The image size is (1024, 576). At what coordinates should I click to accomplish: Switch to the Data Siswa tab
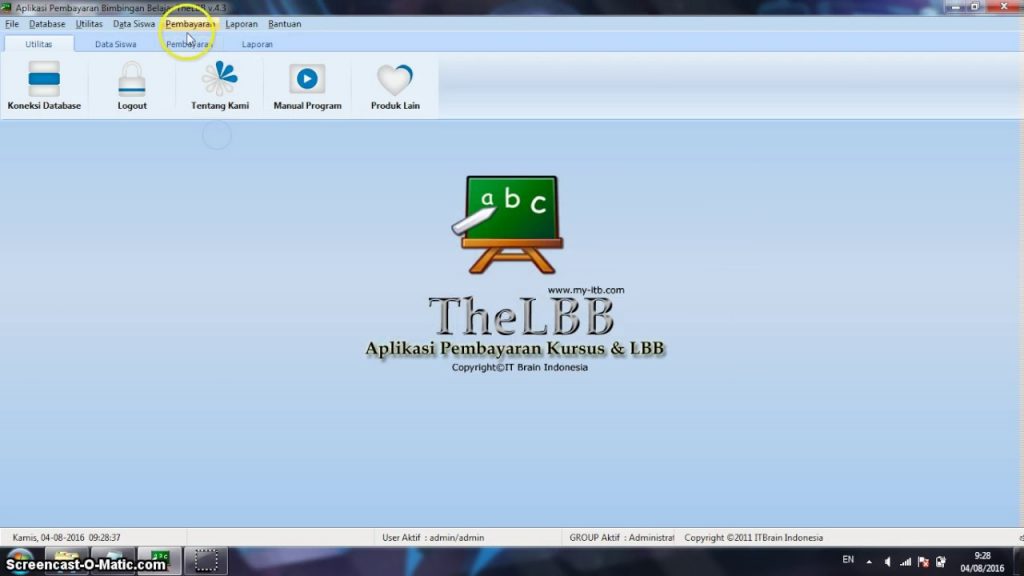(115, 44)
